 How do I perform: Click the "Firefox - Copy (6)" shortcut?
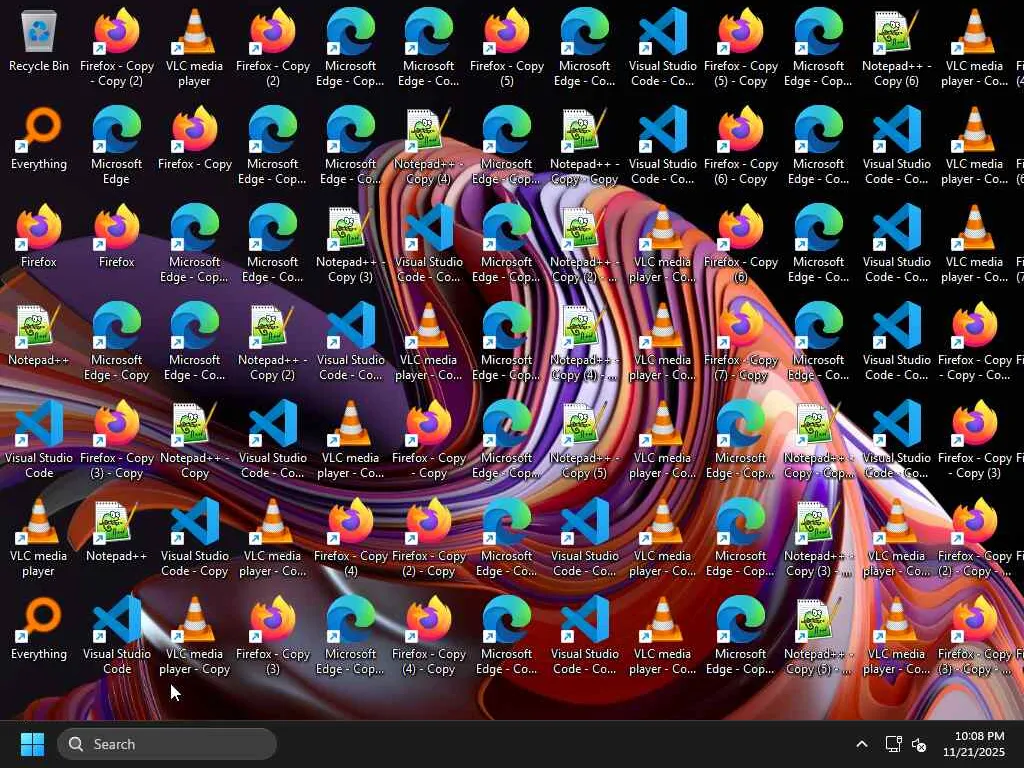[741, 244]
